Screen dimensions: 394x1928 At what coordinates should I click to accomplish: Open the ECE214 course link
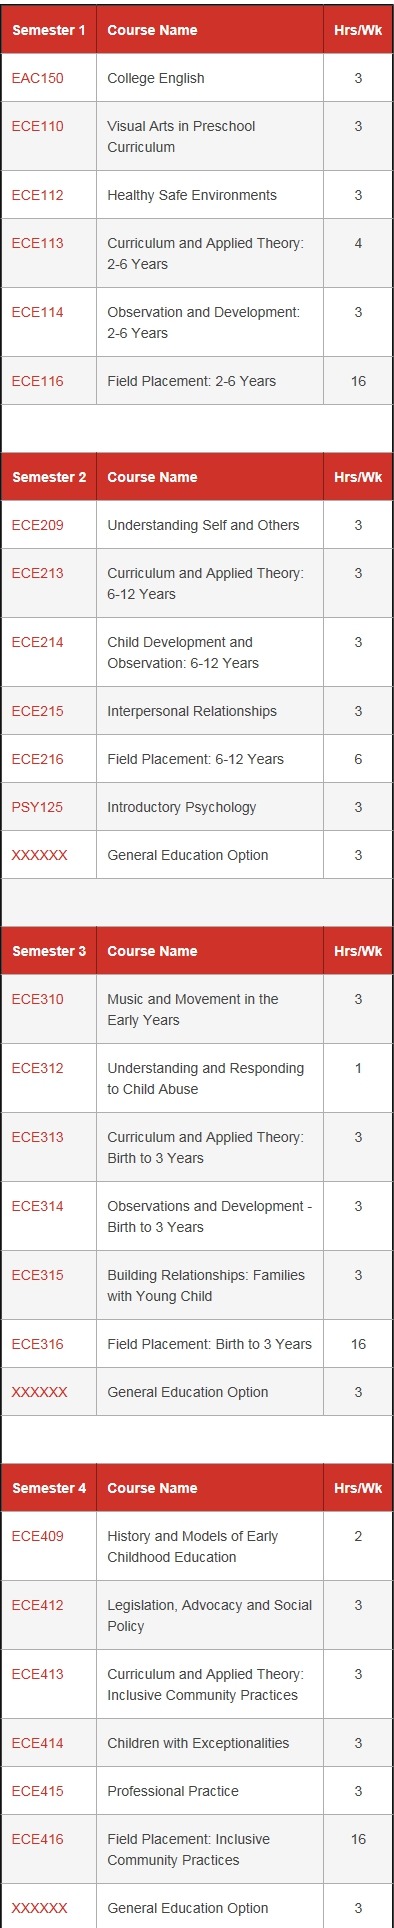(x=37, y=642)
